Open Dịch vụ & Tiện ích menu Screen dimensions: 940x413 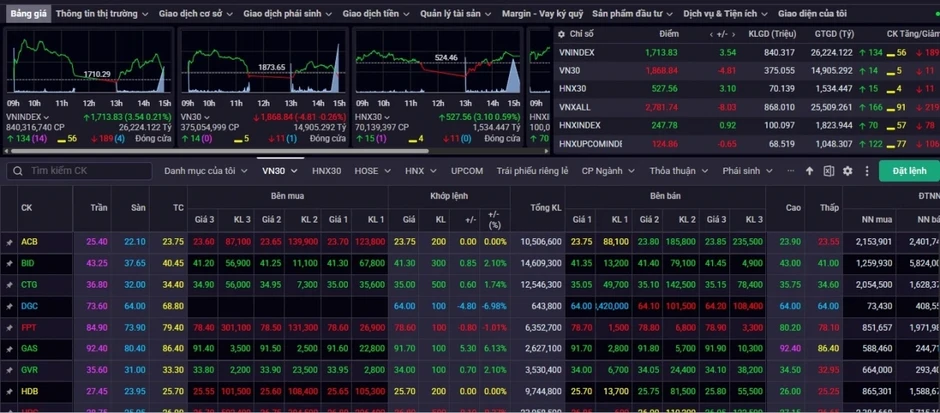click(726, 13)
